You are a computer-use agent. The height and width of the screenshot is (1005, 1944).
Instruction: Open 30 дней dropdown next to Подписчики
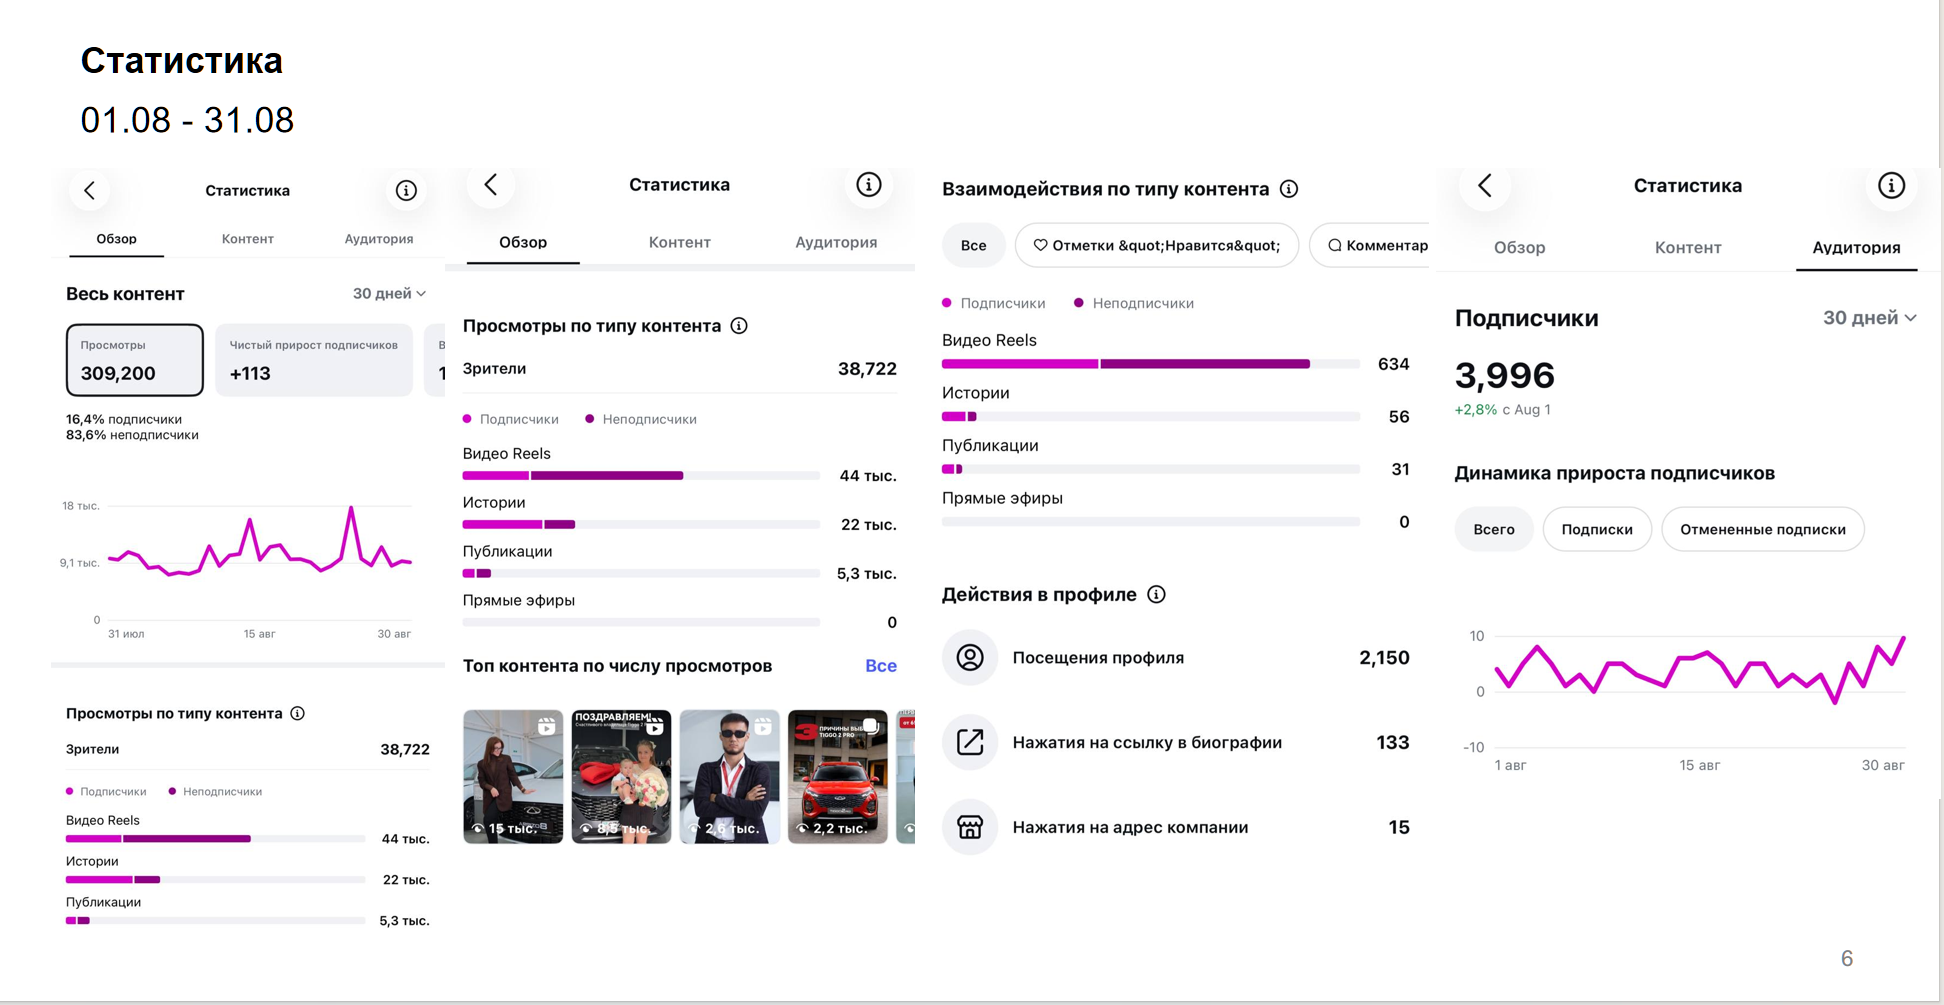coord(1869,318)
